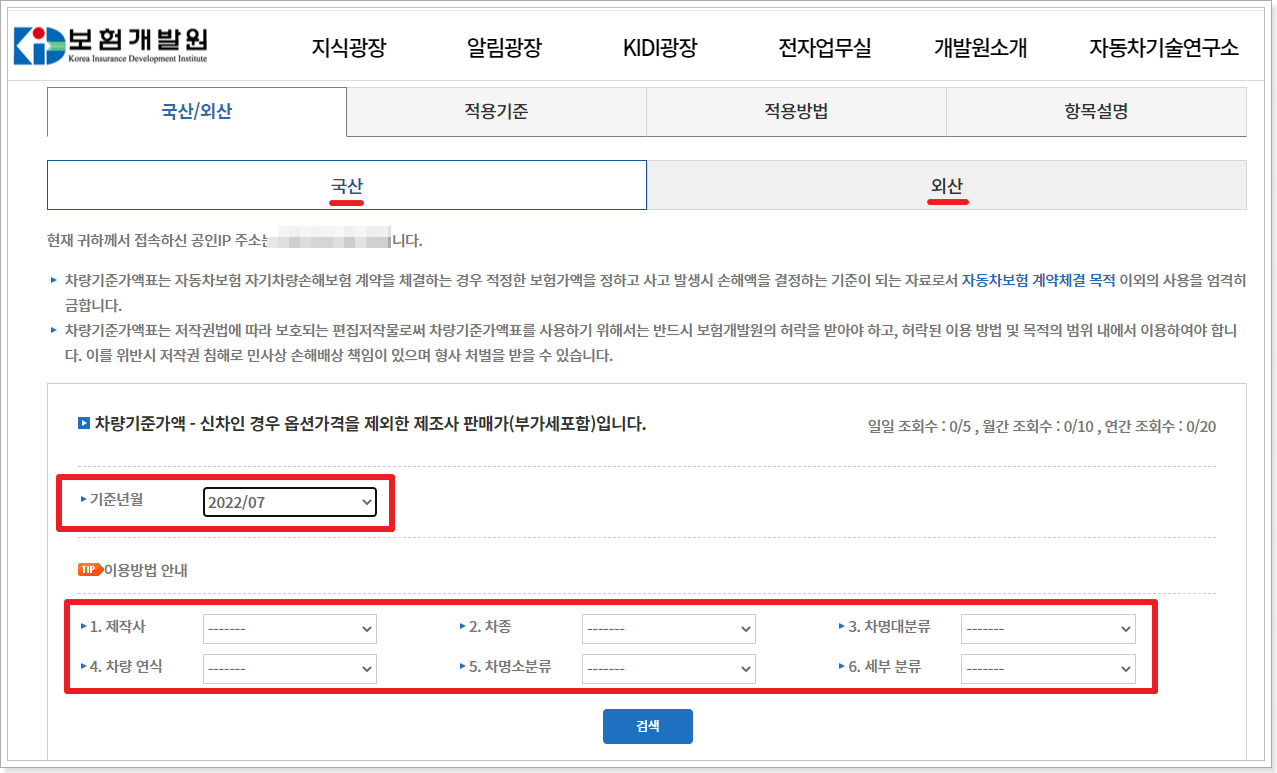Switch to the 외산 imported tab
Screen dimensions: 1277x773
946,186
